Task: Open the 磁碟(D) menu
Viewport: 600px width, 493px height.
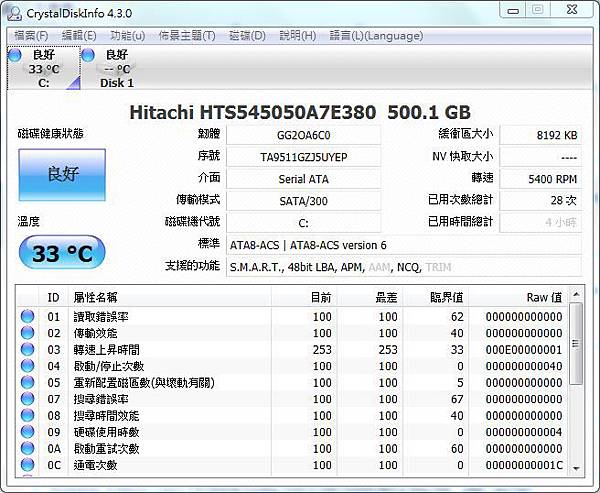Action: 247,36
